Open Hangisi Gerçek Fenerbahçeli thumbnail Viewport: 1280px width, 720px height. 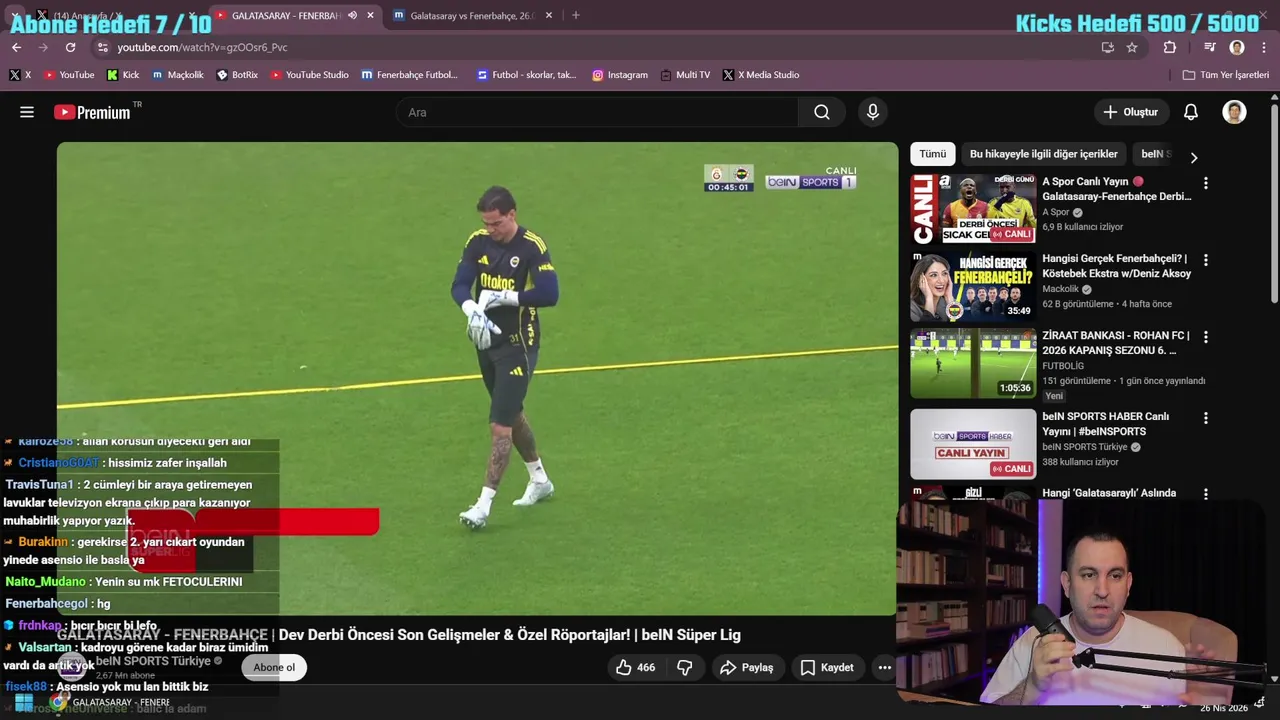(x=973, y=286)
